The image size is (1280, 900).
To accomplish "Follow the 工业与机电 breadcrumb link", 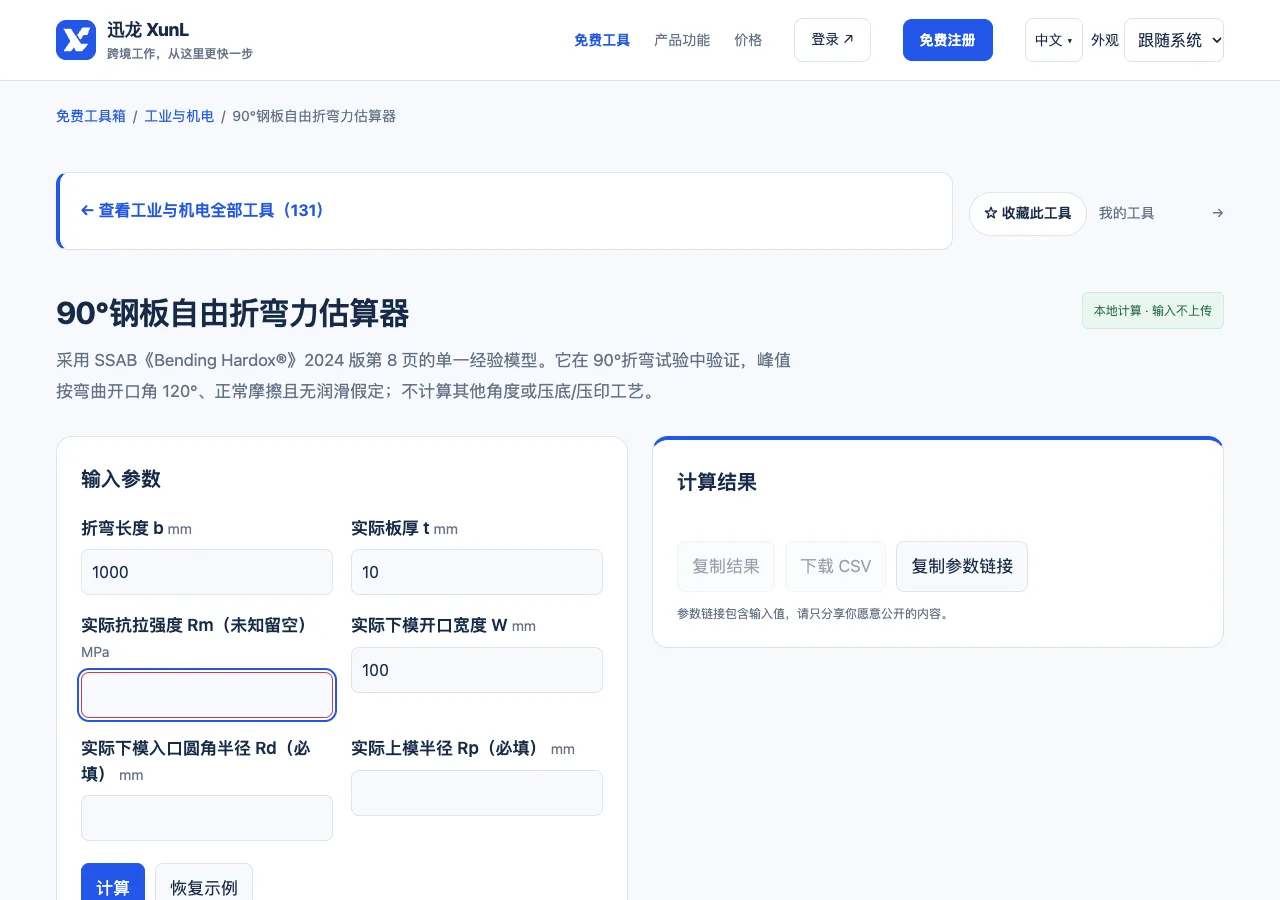I will tap(179, 116).
